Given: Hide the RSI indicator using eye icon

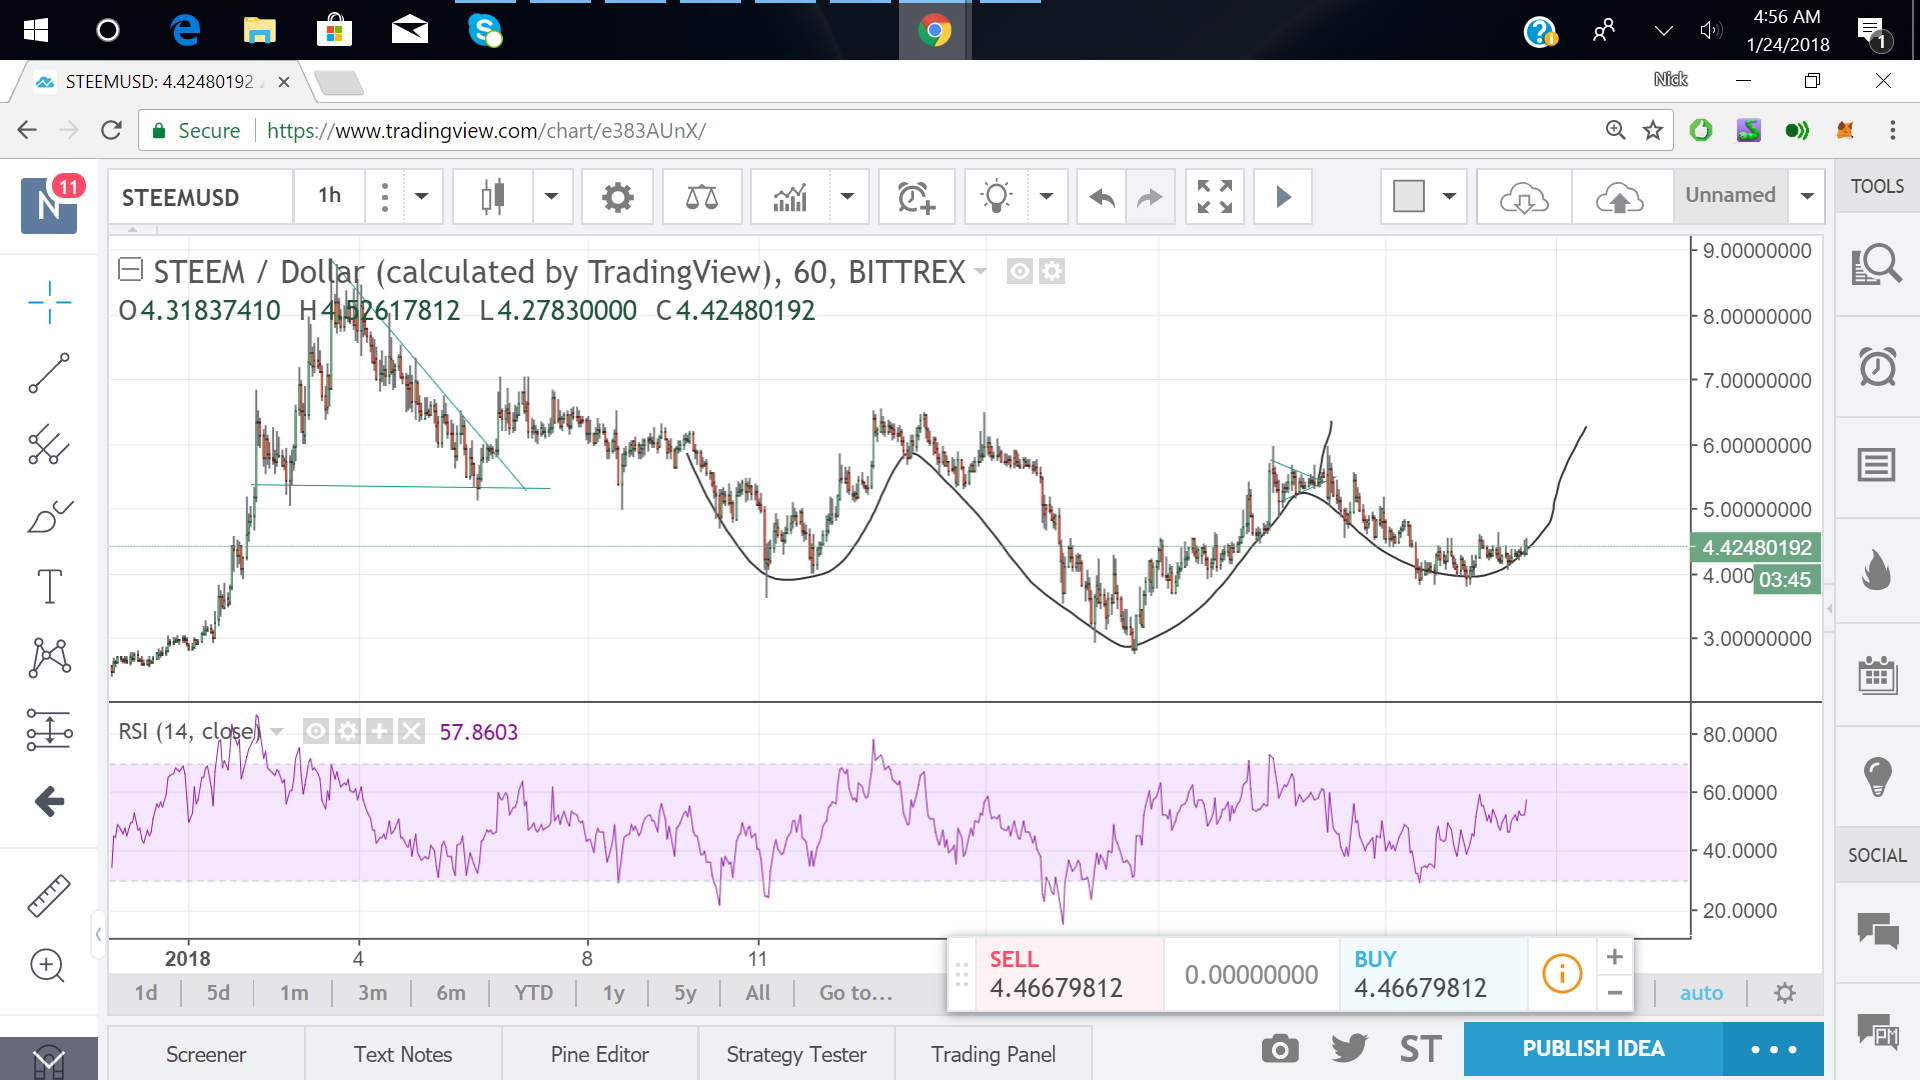Looking at the screenshot, I should click(316, 732).
